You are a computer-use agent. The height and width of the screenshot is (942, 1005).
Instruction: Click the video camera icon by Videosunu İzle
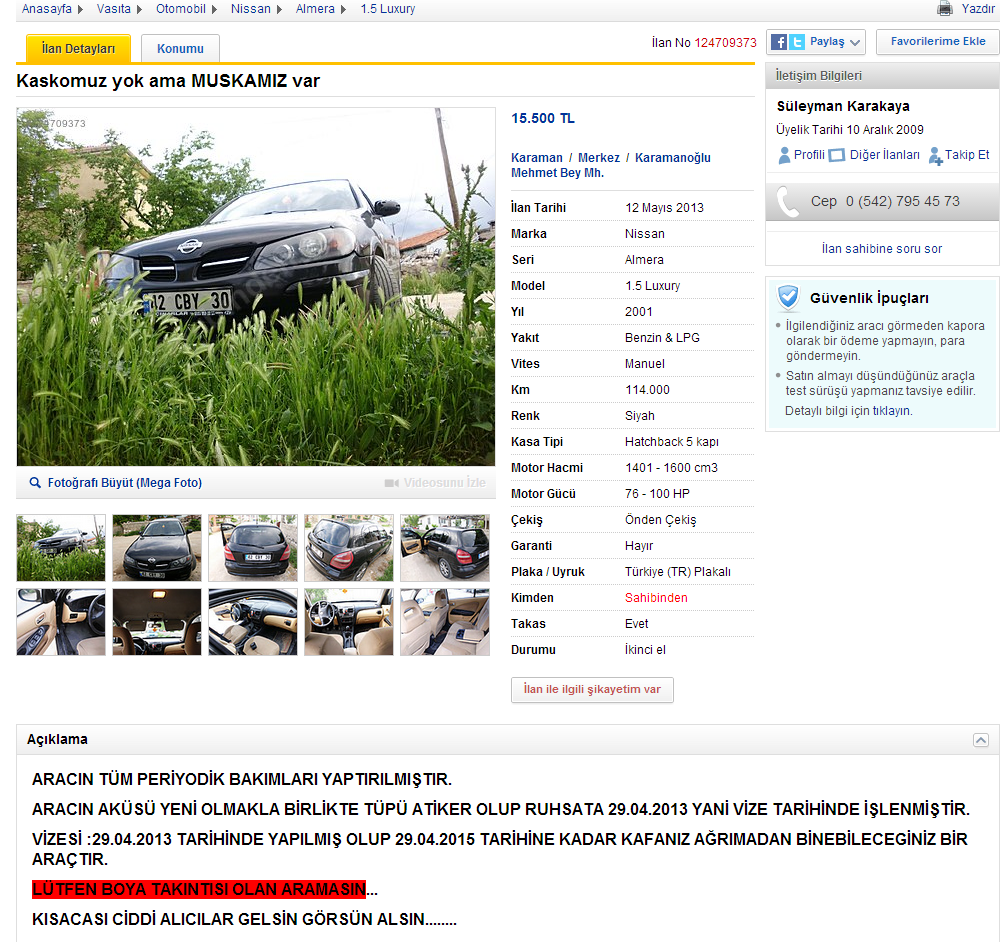[392, 483]
